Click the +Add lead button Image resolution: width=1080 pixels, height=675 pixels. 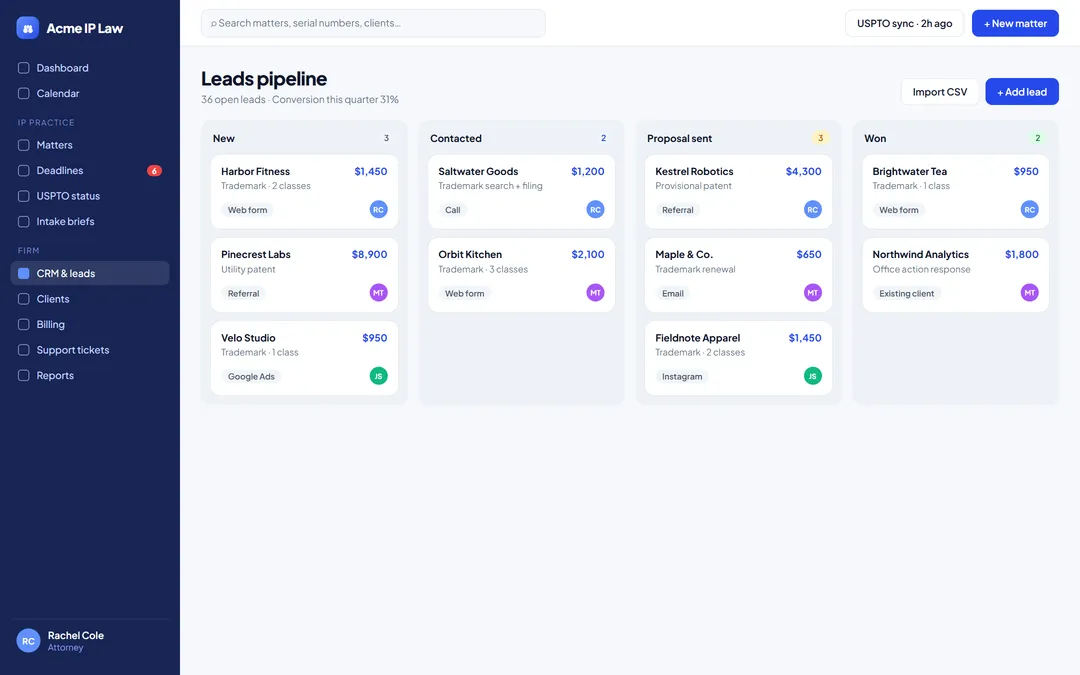1022,92
